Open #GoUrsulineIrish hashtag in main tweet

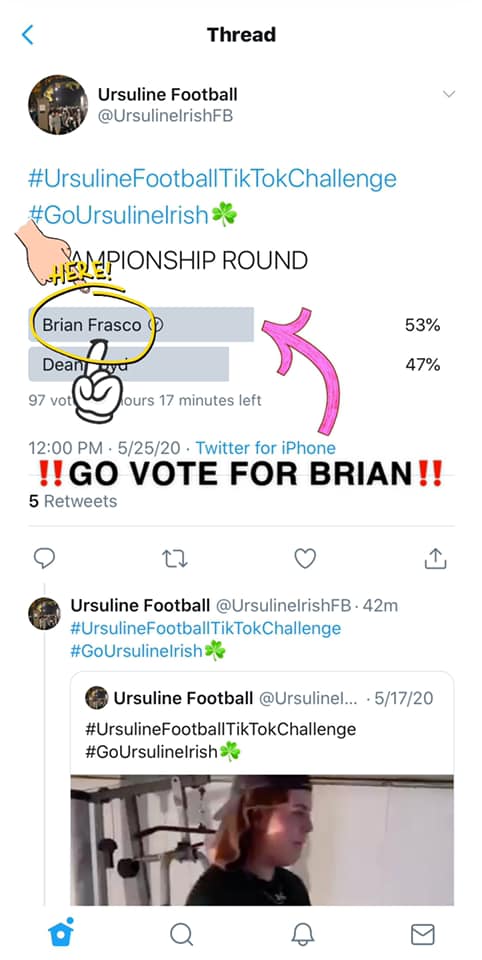point(119,215)
